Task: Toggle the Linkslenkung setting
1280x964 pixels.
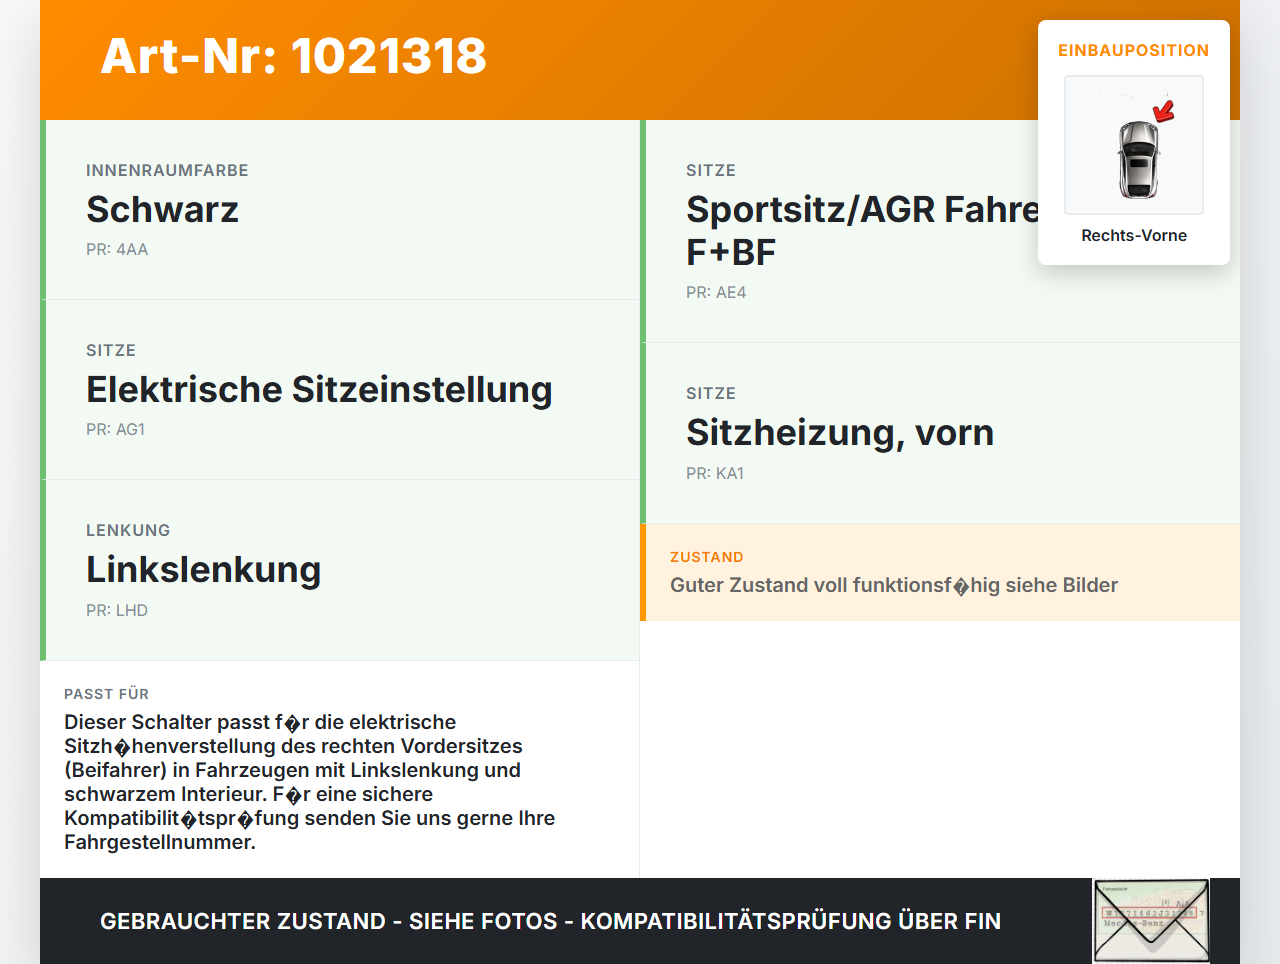Action: click(x=204, y=569)
